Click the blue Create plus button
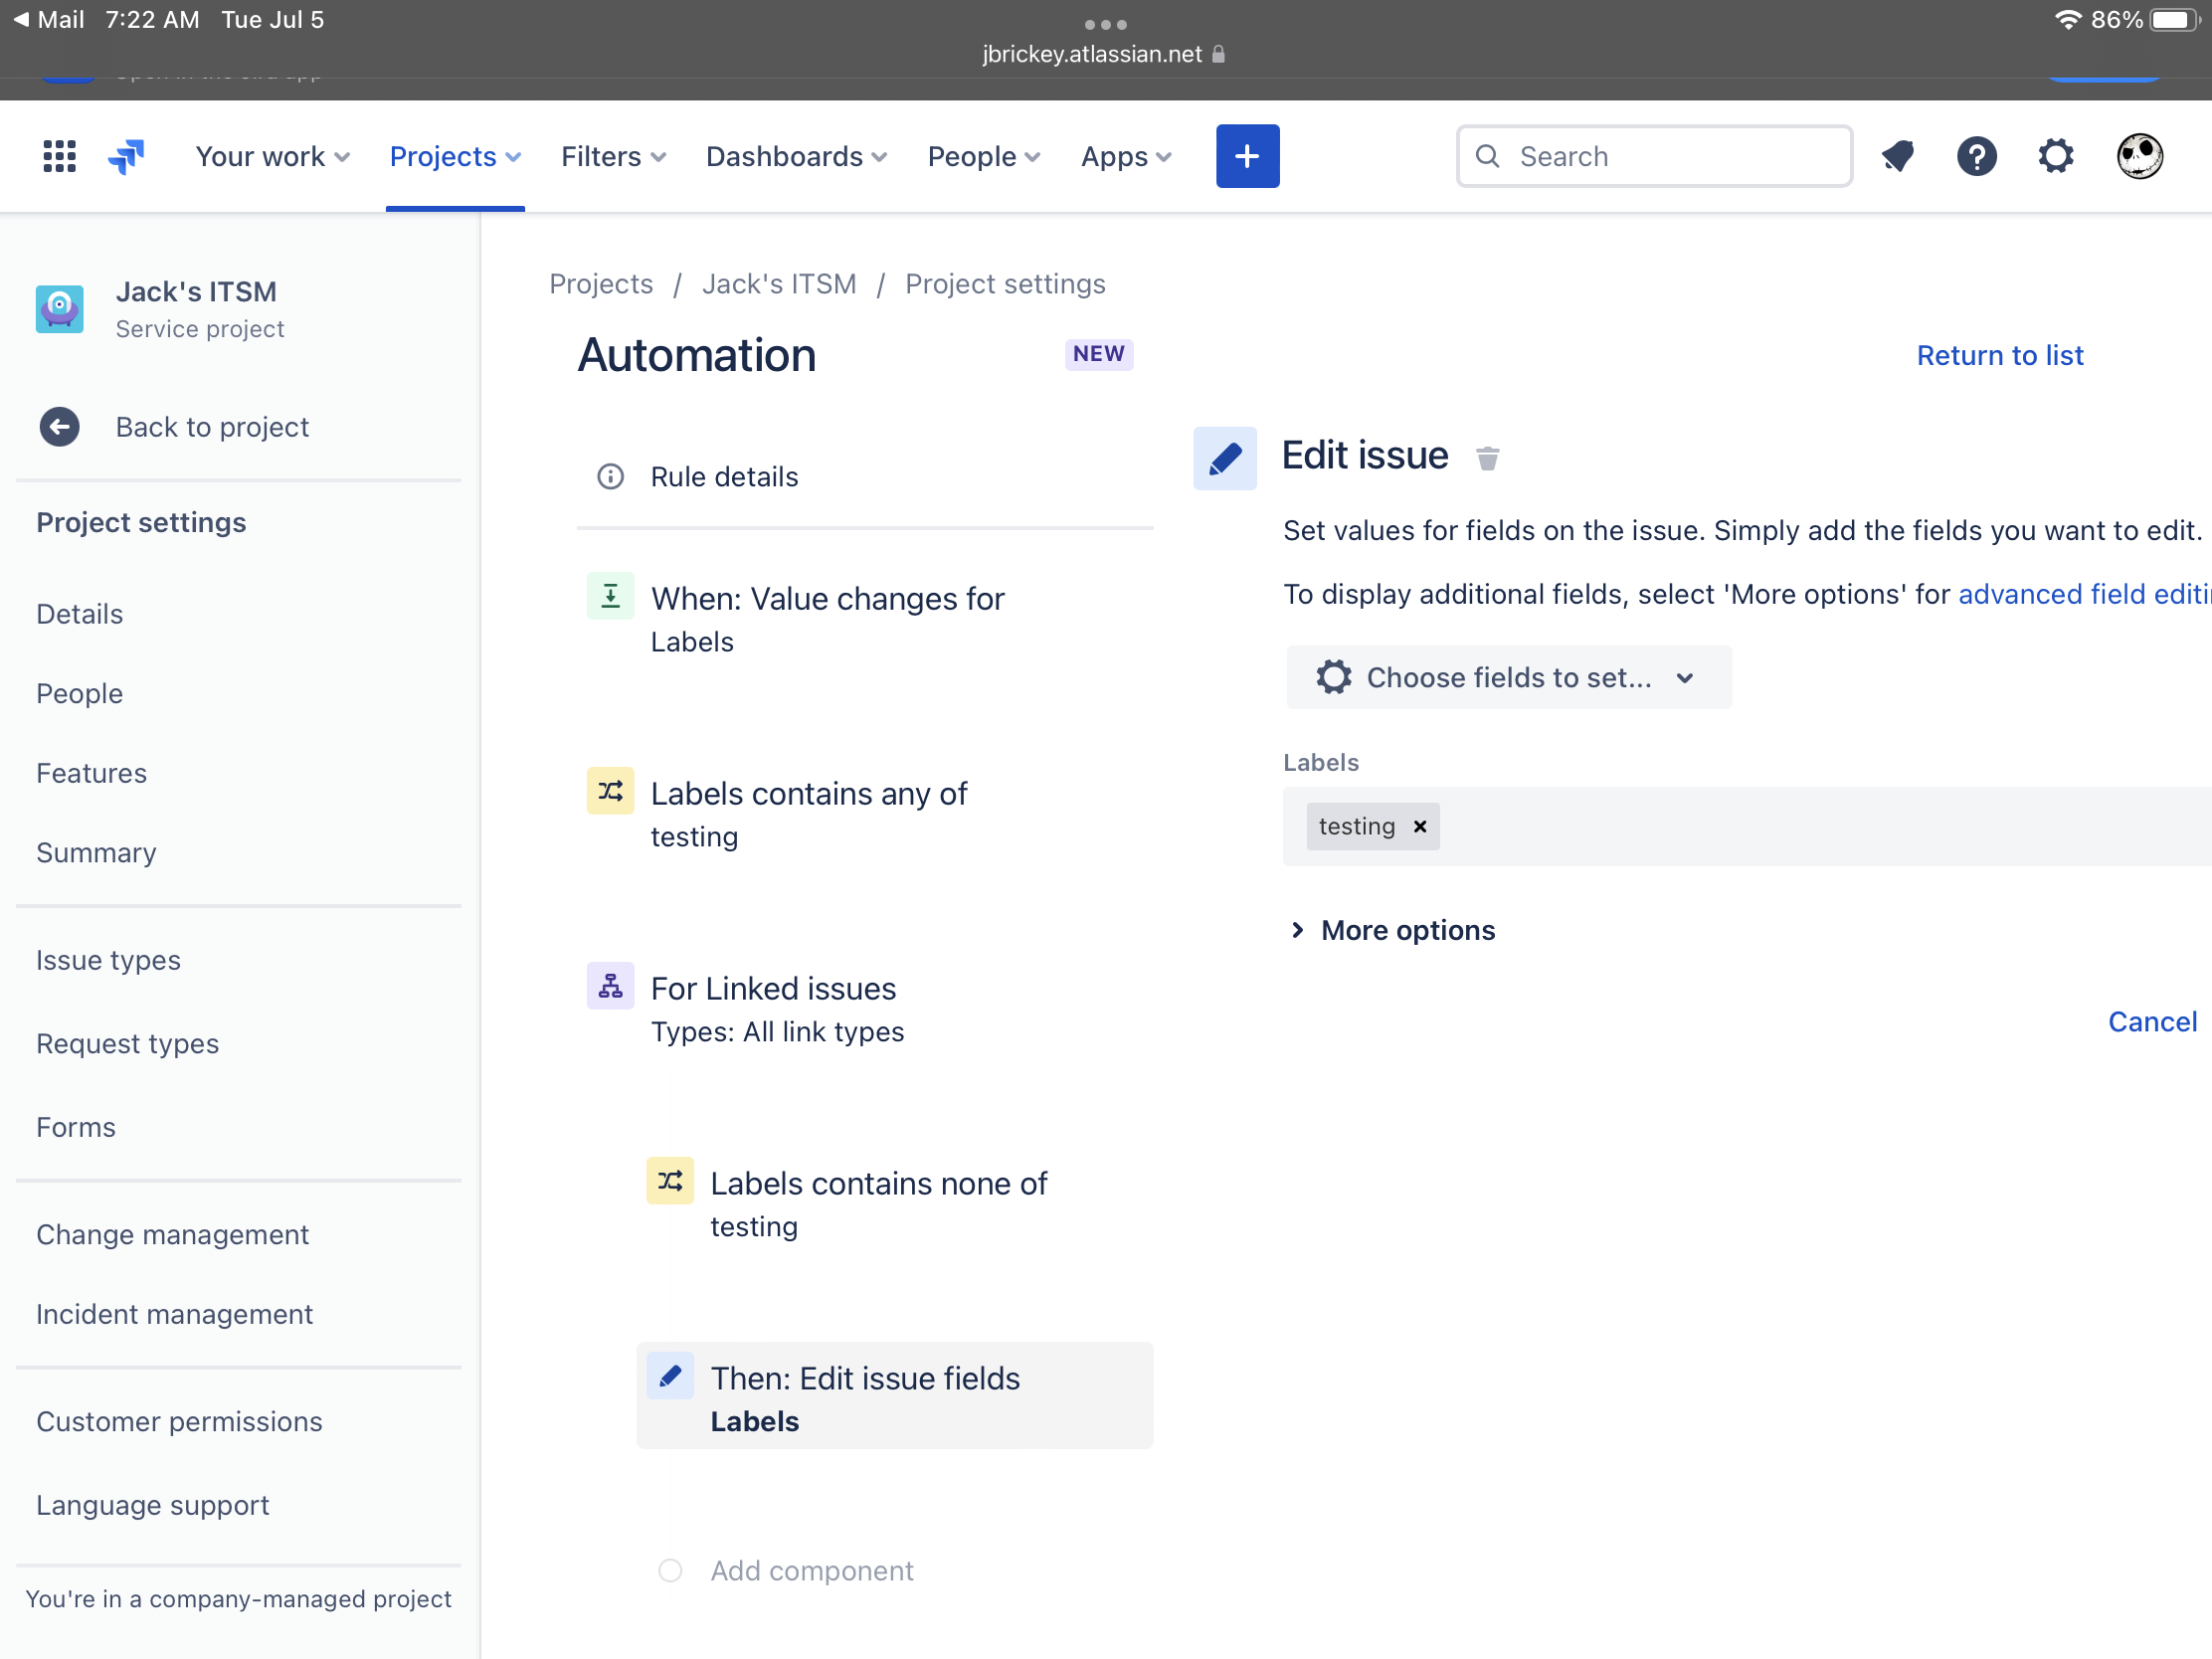The height and width of the screenshot is (1659, 2212). [x=1247, y=156]
